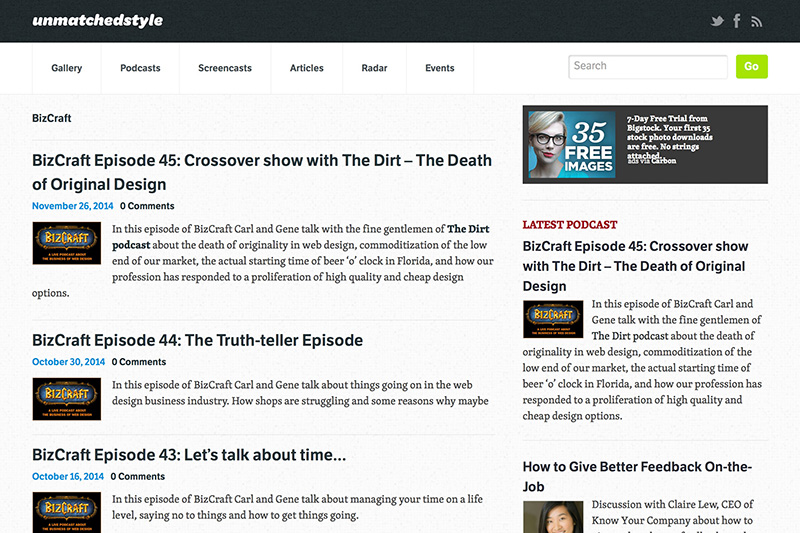Open the Gallery menu item
Screen dimensions: 800x533
(66, 68)
